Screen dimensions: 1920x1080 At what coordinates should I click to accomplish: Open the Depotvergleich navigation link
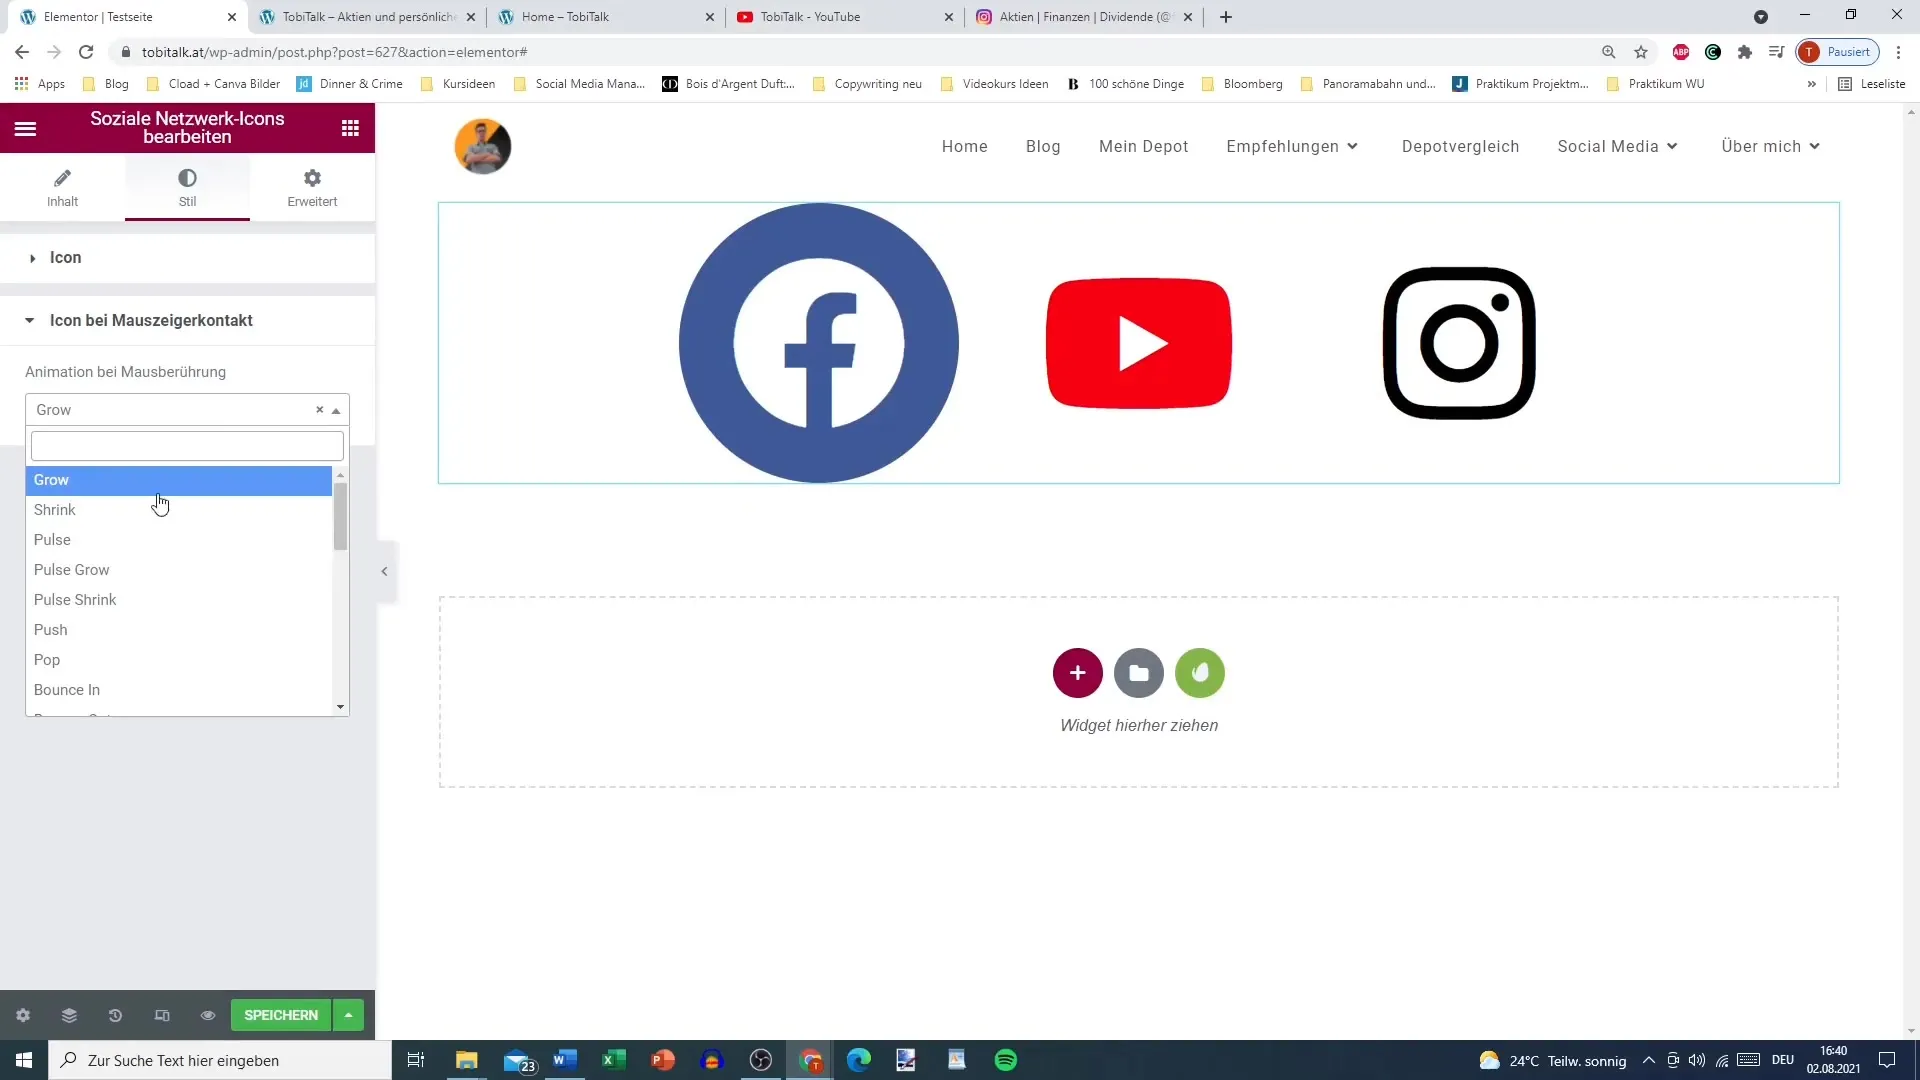tap(1460, 146)
